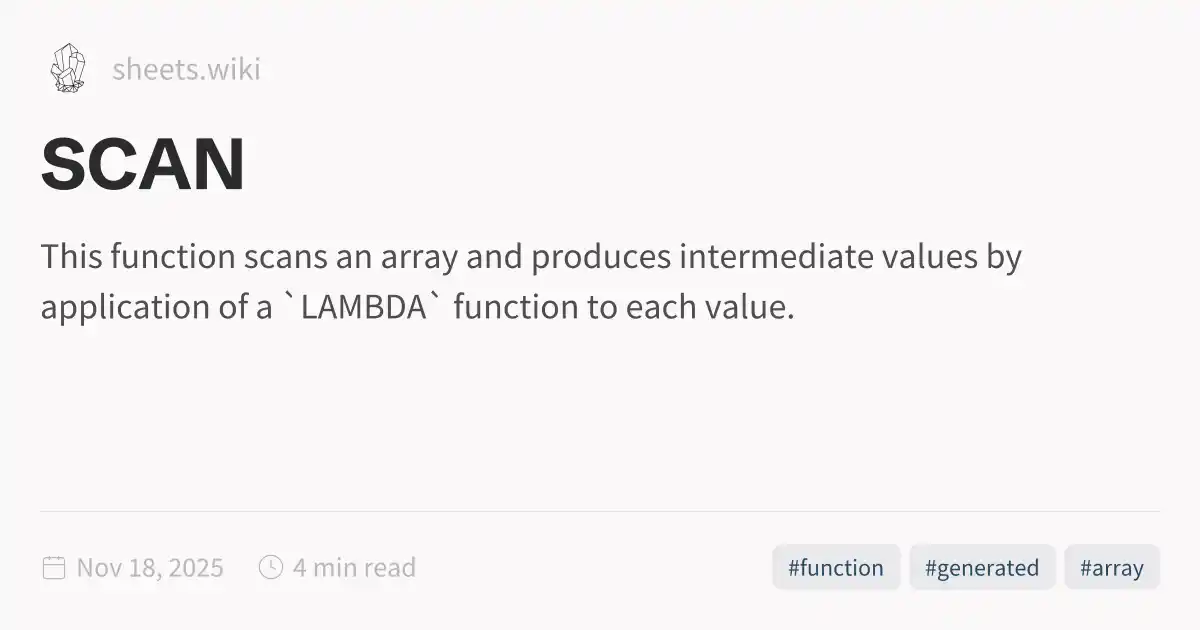Viewport: 1200px width, 630px height.
Task: Click the calendar icon beside the date
Action: [x=53, y=568]
